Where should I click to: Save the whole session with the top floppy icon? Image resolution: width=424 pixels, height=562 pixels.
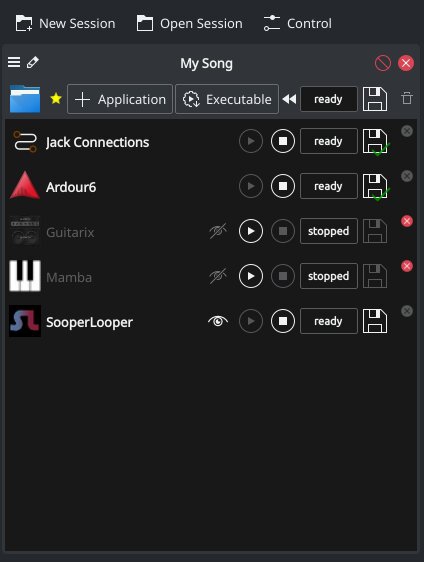coord(375,99)
